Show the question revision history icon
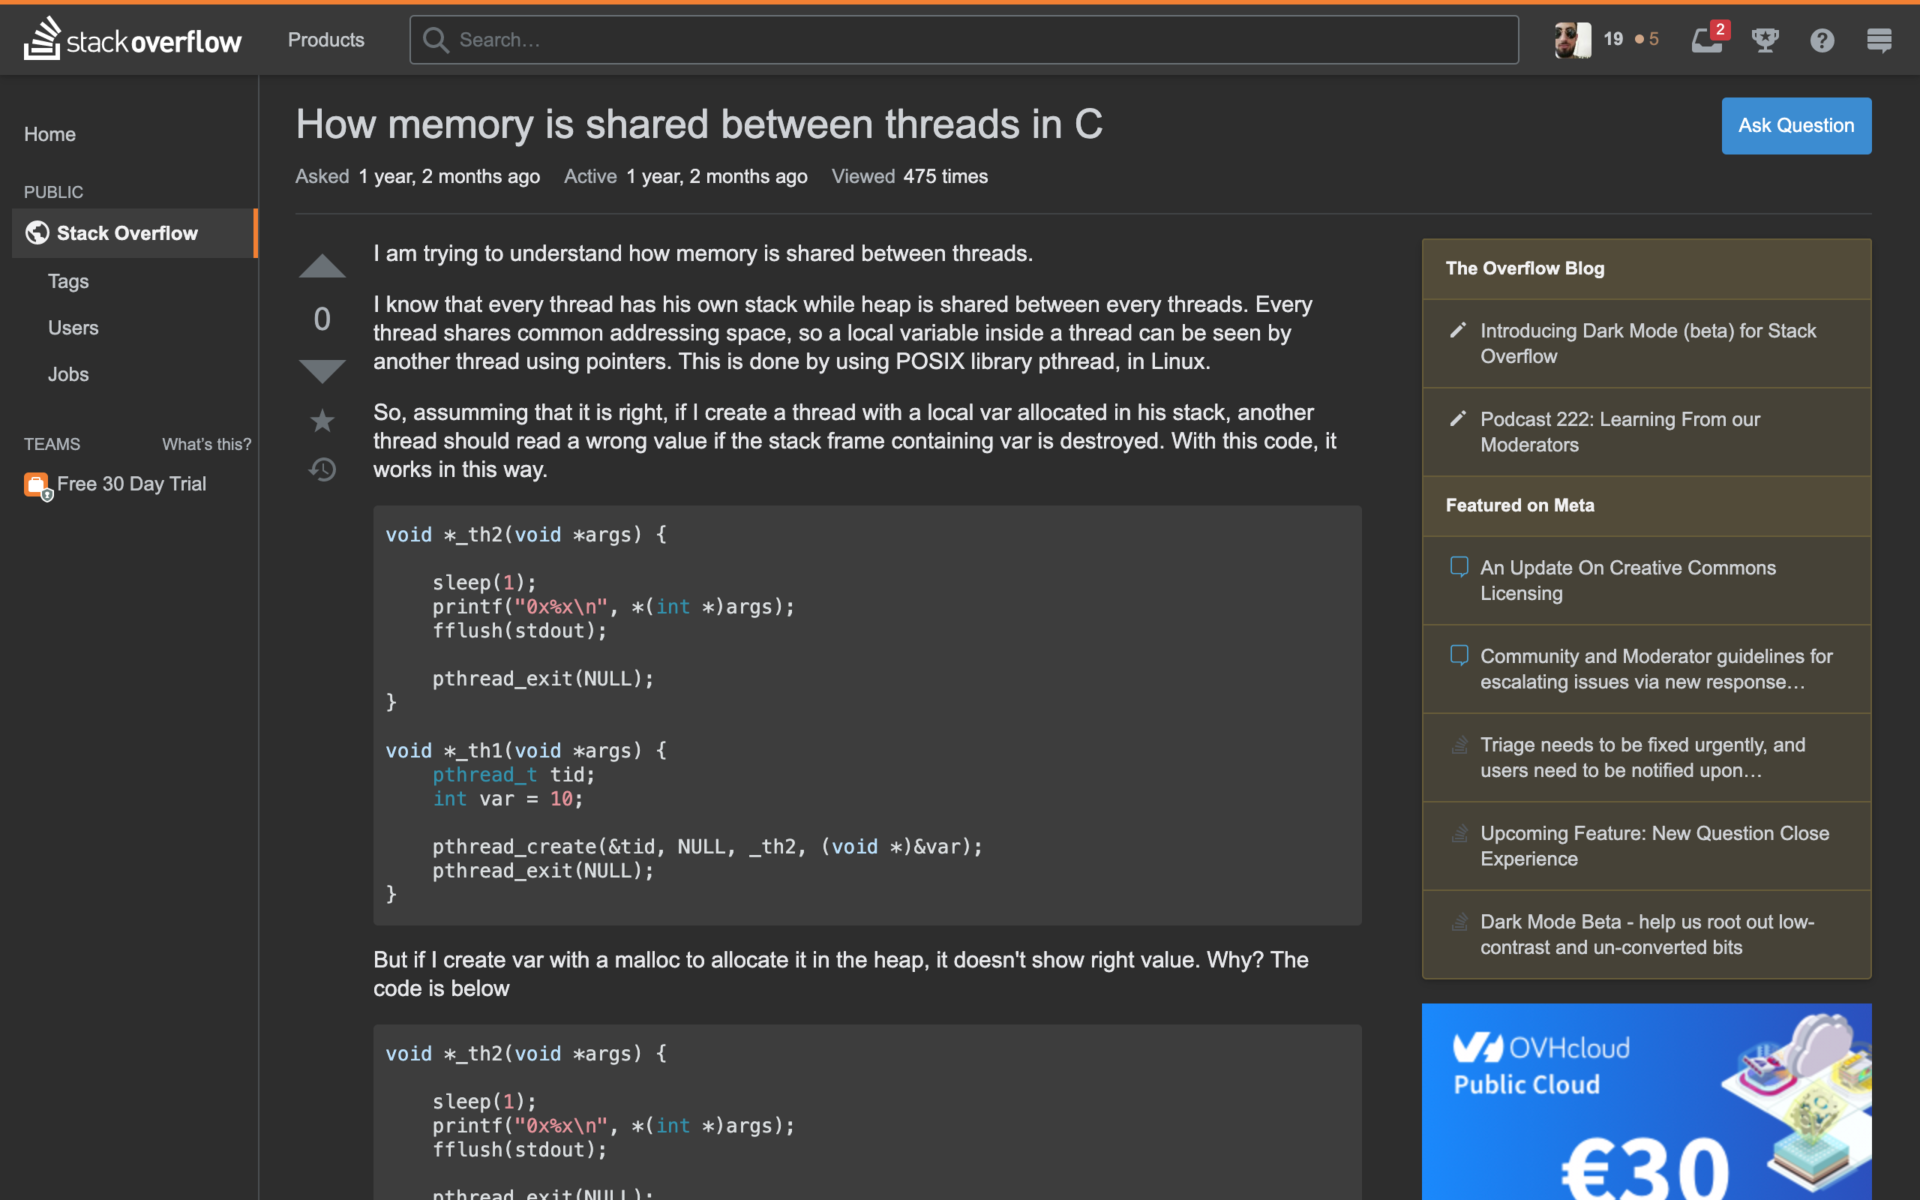 click(x=322, y=470)
